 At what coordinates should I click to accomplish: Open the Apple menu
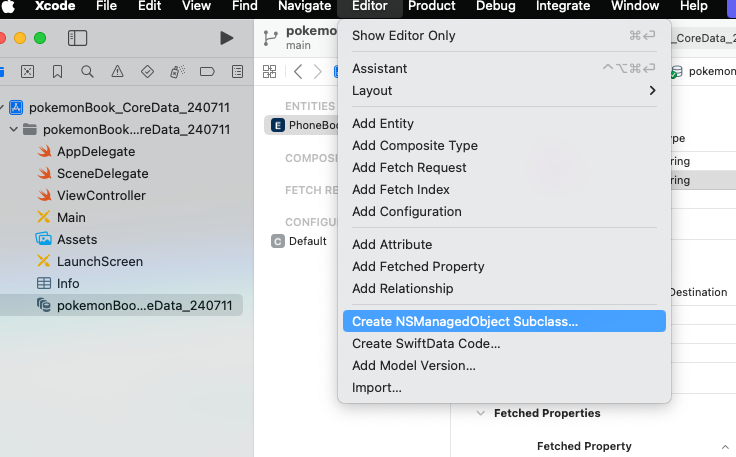tap(7, 7)
